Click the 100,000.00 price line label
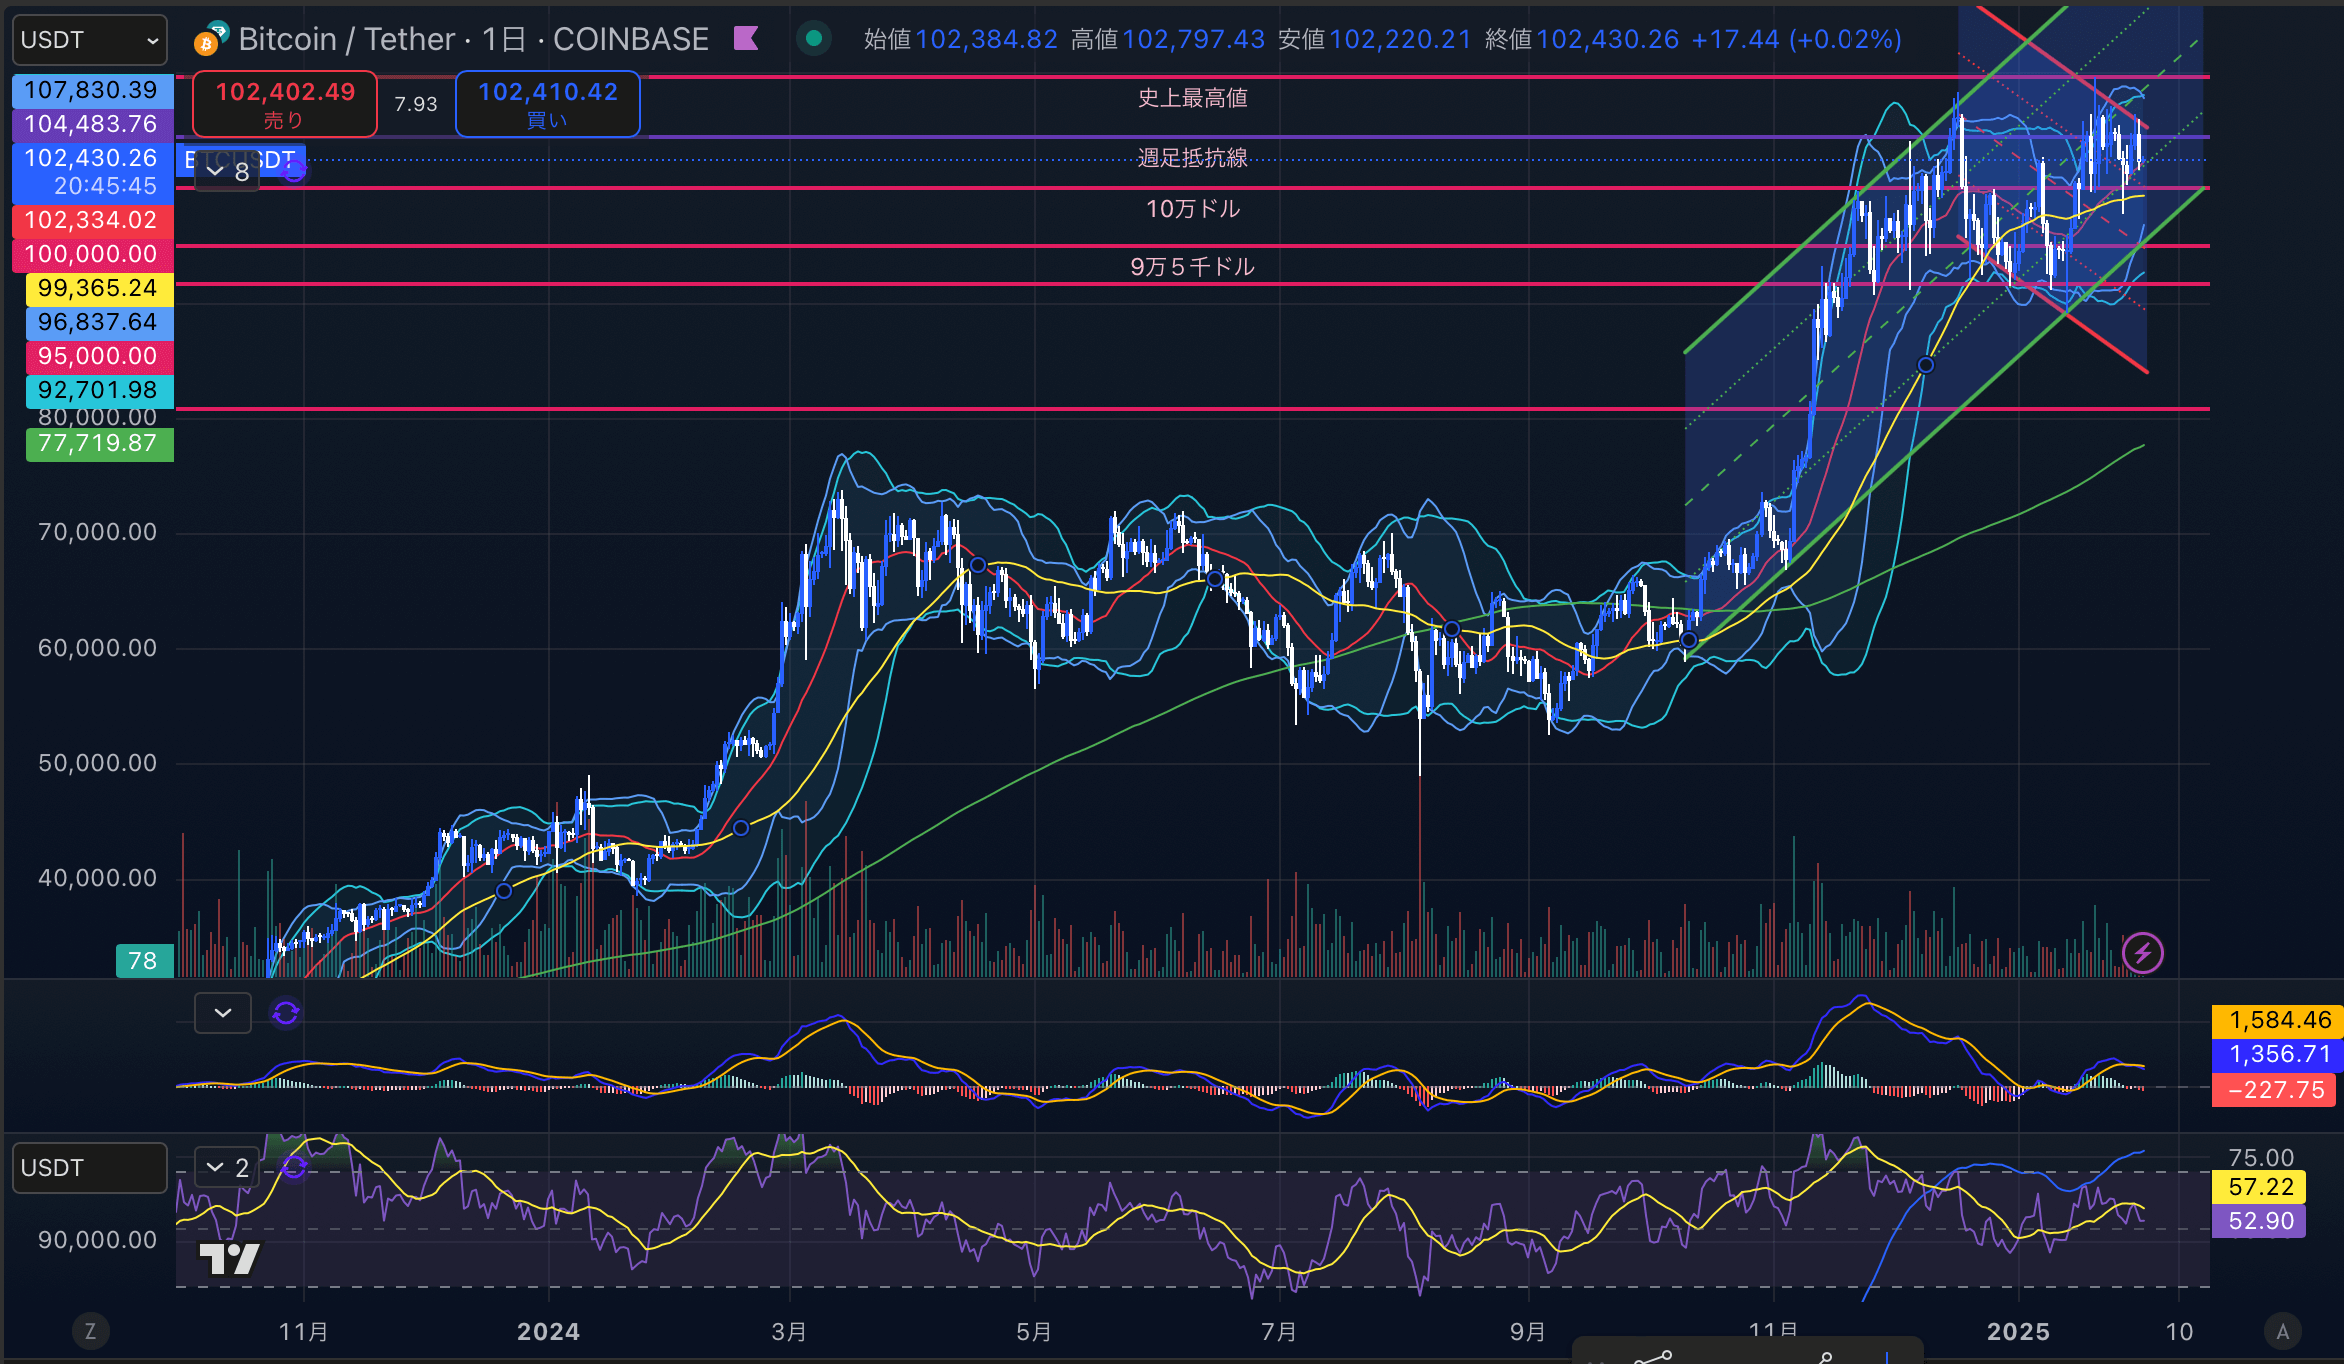This screenshot has width=2344, height=1364. (92, 254)
